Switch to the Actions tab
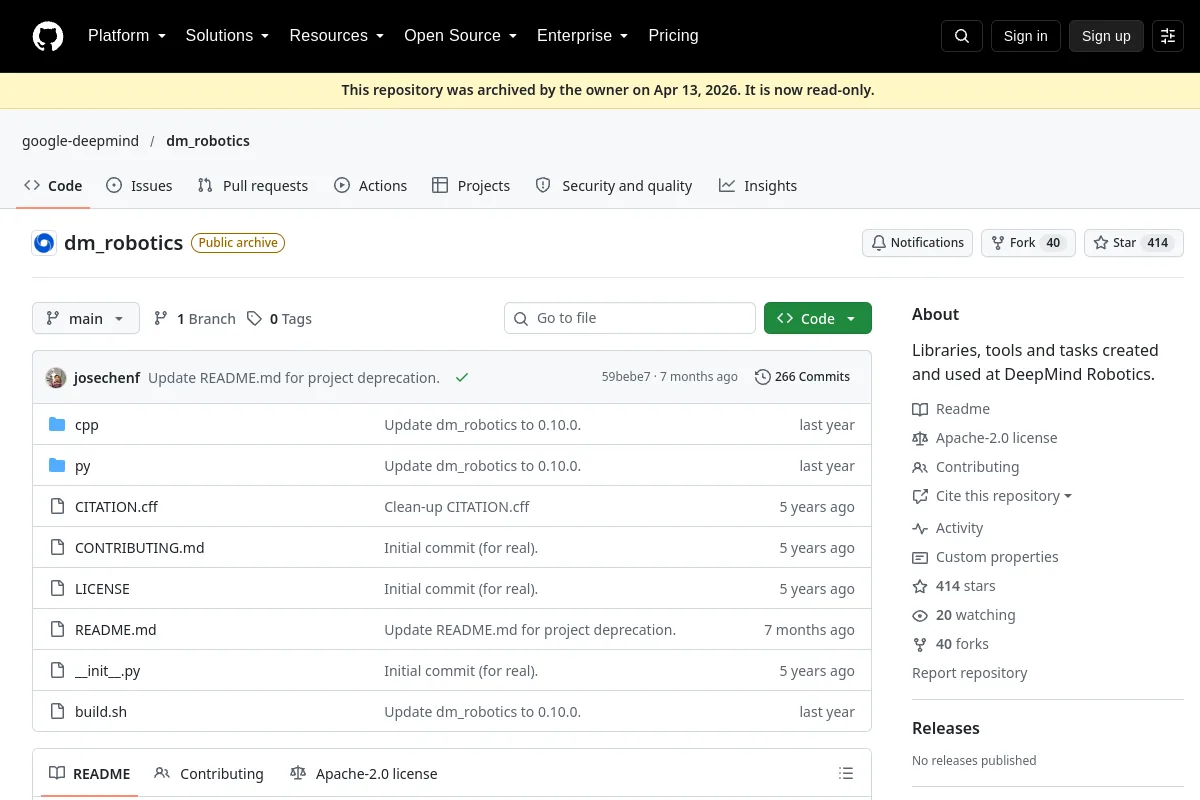 [x=371, y=186]
